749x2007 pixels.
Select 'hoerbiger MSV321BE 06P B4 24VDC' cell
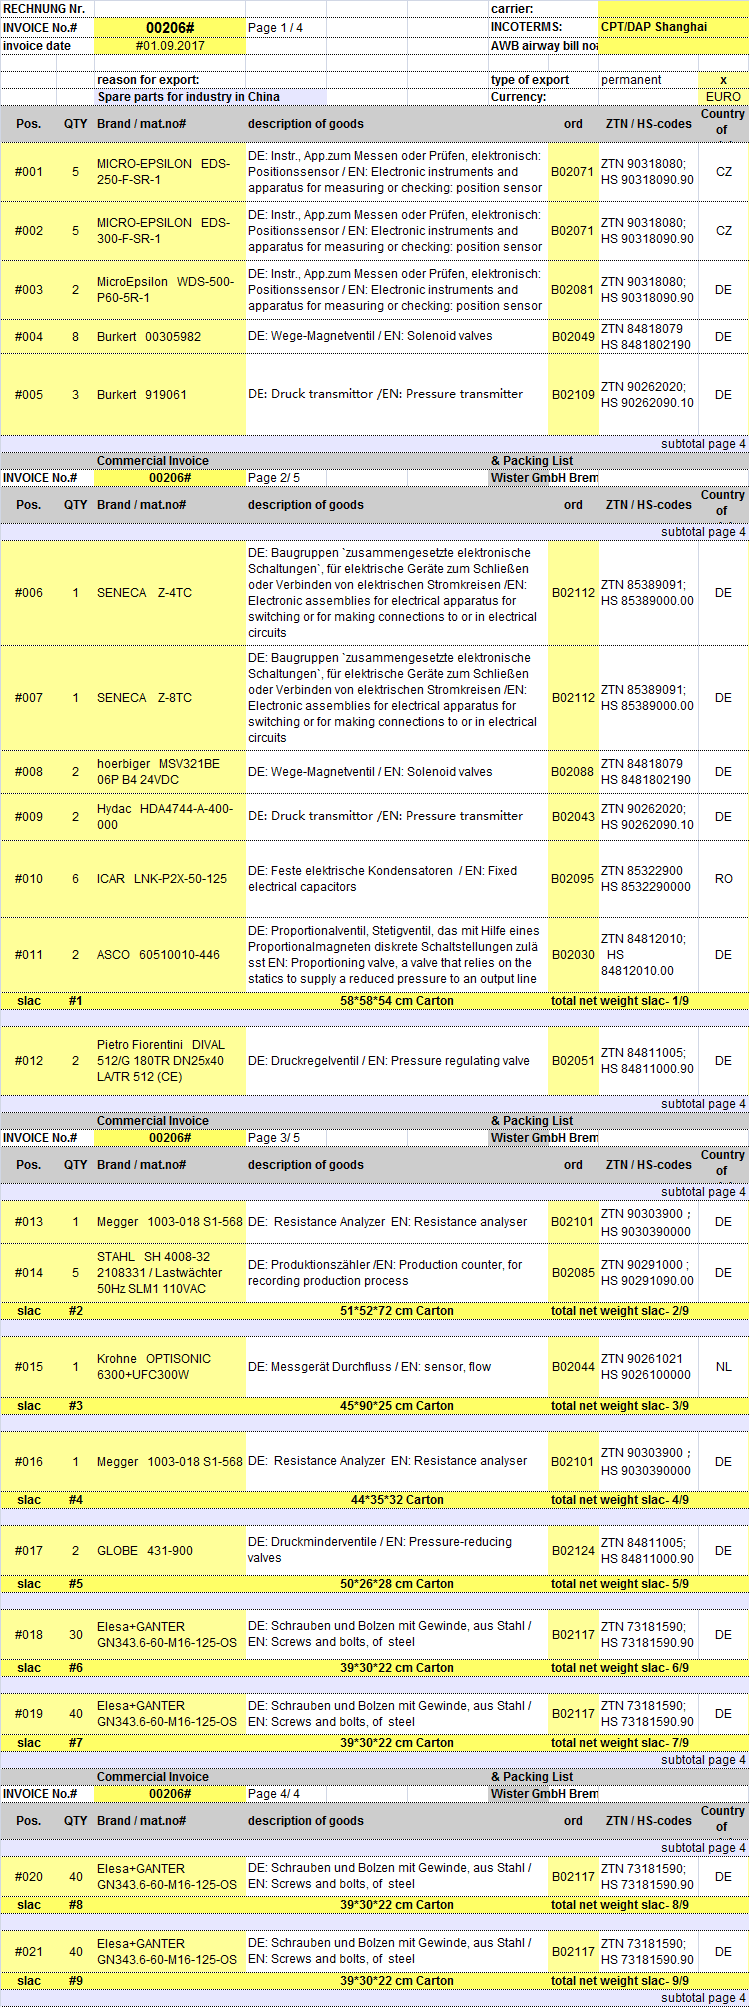click(170, 772)
